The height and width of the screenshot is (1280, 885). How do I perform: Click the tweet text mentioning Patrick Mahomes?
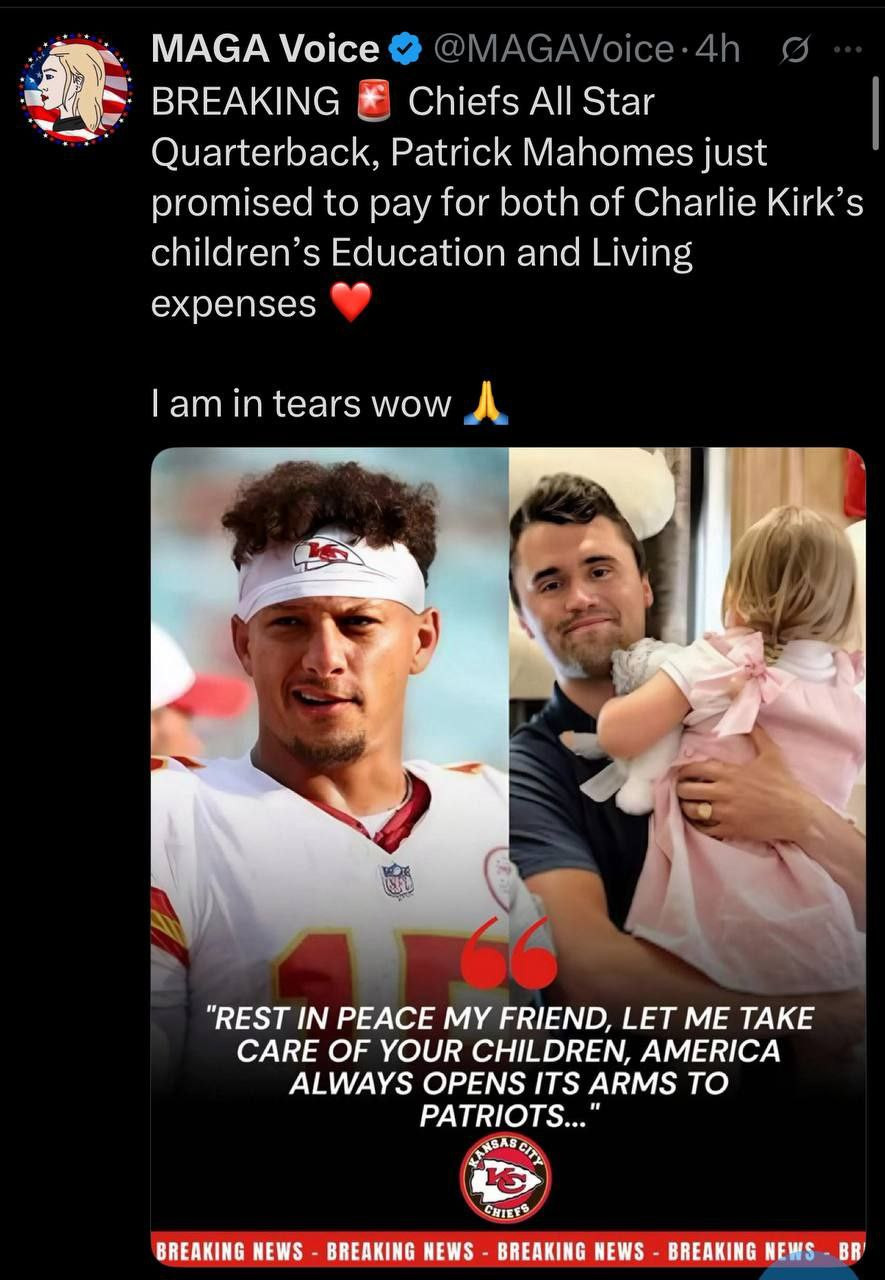tap(507, 203)
